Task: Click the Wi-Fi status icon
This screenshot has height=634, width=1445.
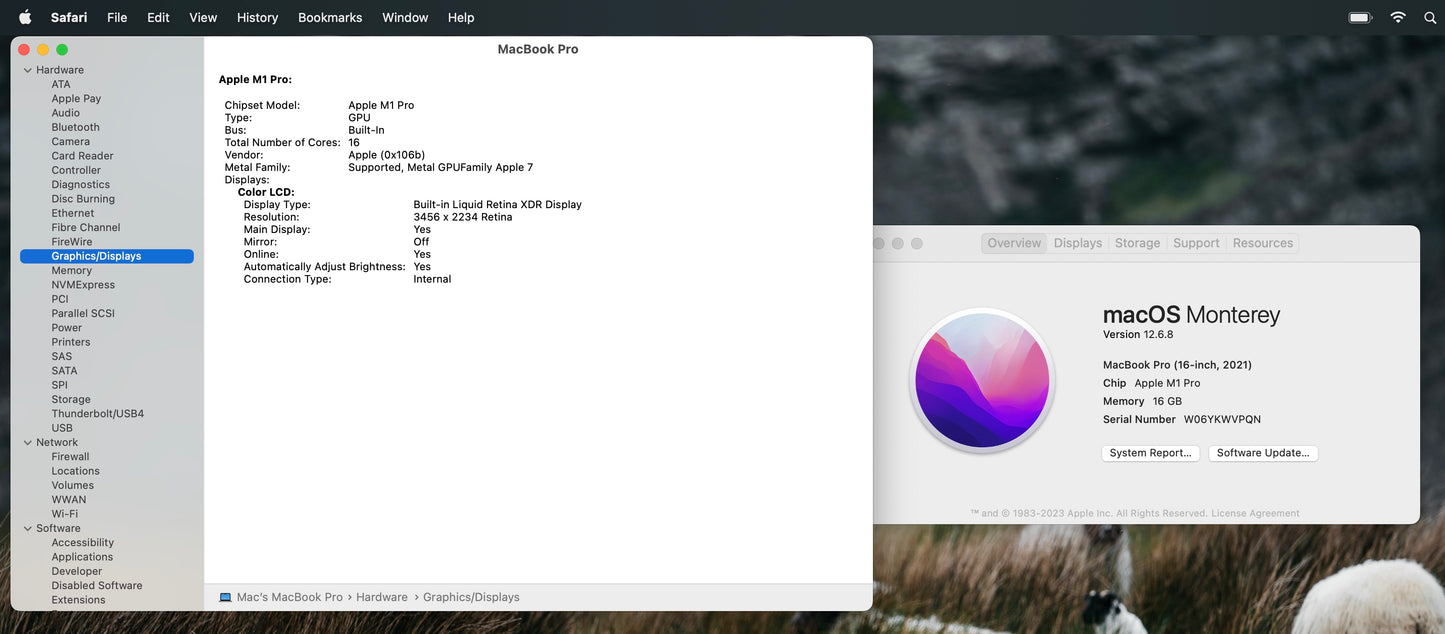Action: [1397, 17]
